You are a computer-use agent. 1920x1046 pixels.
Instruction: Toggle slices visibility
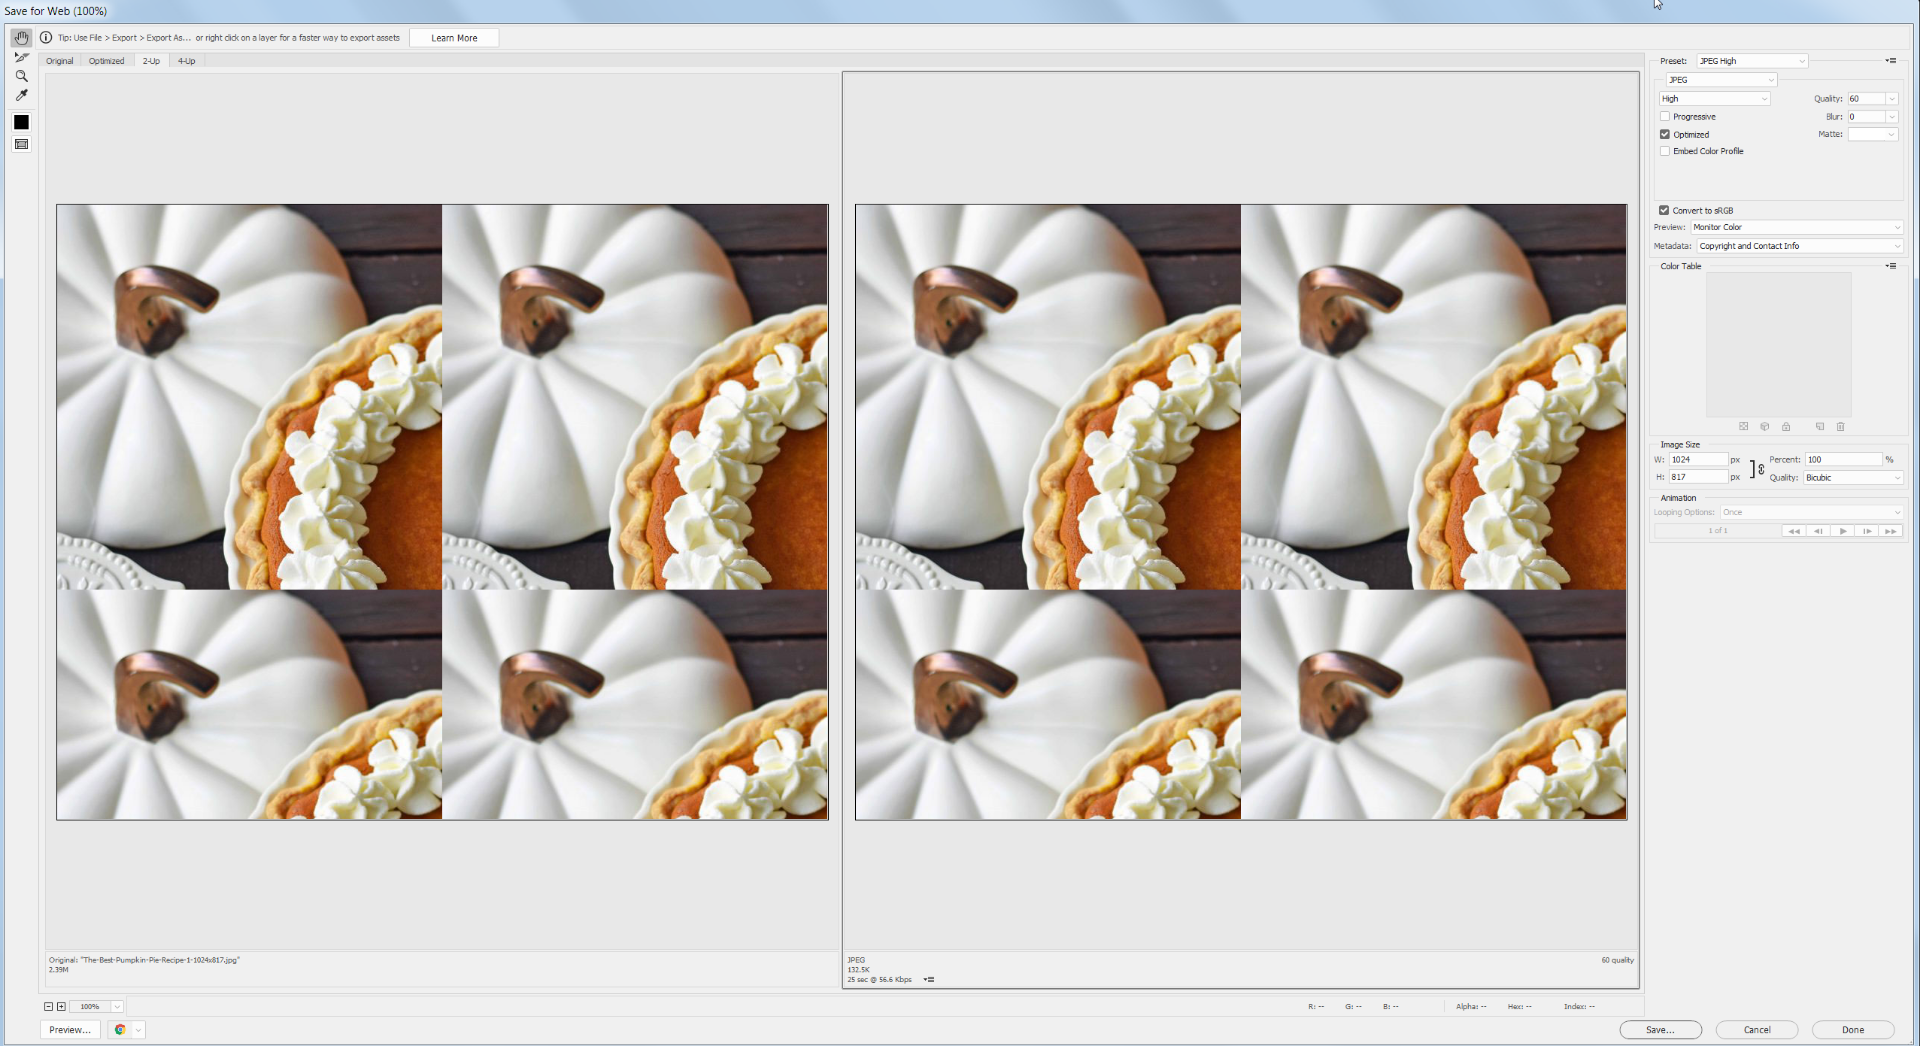coord(21,144)
